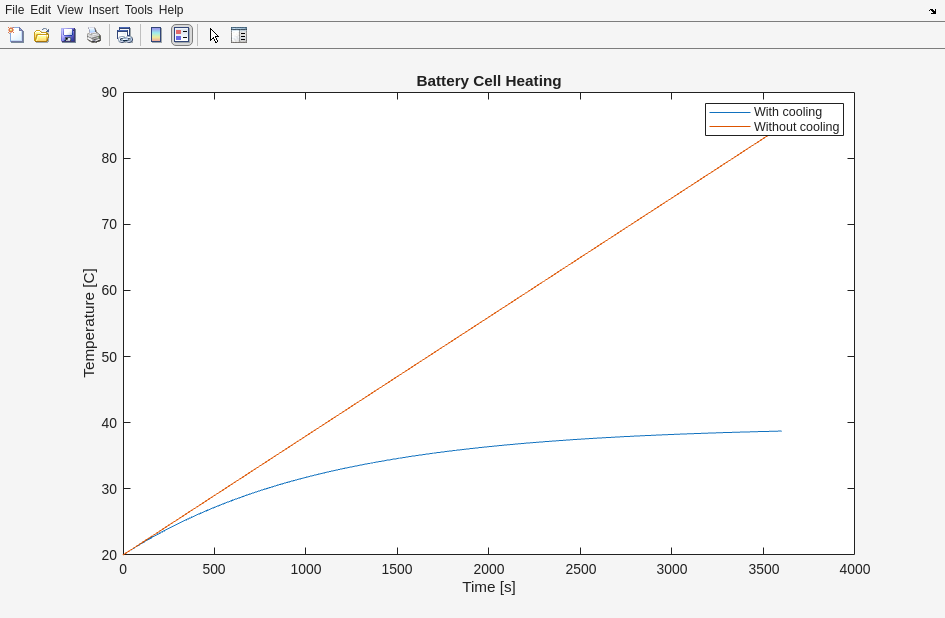Open the Property Inspector toolbar icon

click(239, 35)
